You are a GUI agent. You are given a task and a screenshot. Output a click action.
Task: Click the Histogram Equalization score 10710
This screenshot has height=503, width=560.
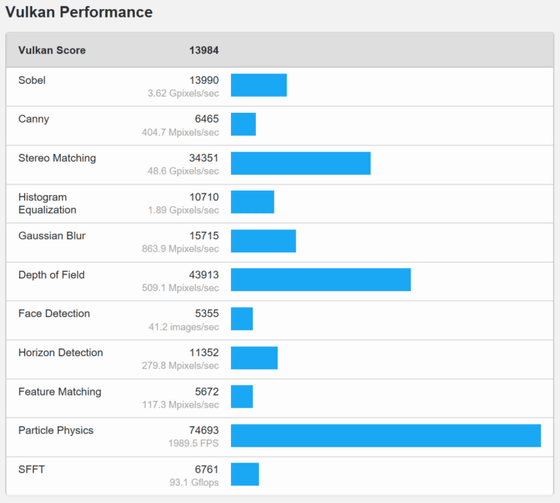204,197
